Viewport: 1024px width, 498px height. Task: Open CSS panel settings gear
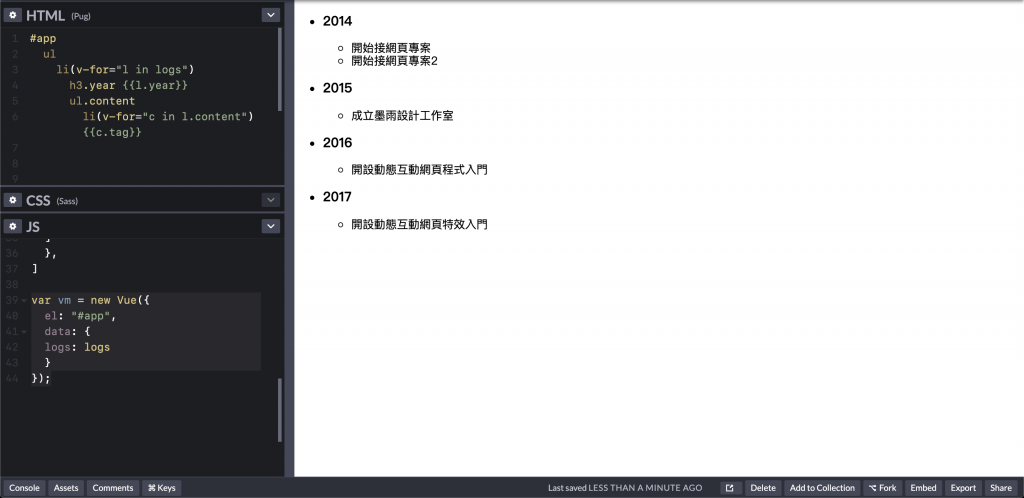12,200
